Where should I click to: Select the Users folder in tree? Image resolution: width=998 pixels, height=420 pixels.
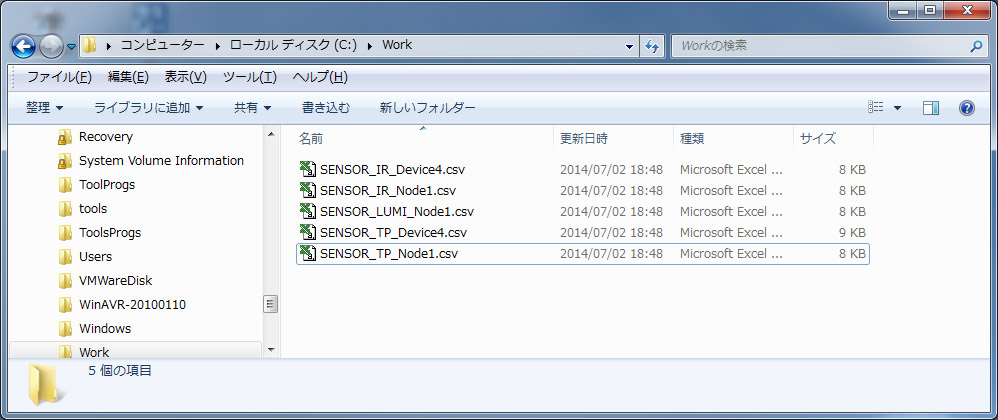[x=95, y=256]
